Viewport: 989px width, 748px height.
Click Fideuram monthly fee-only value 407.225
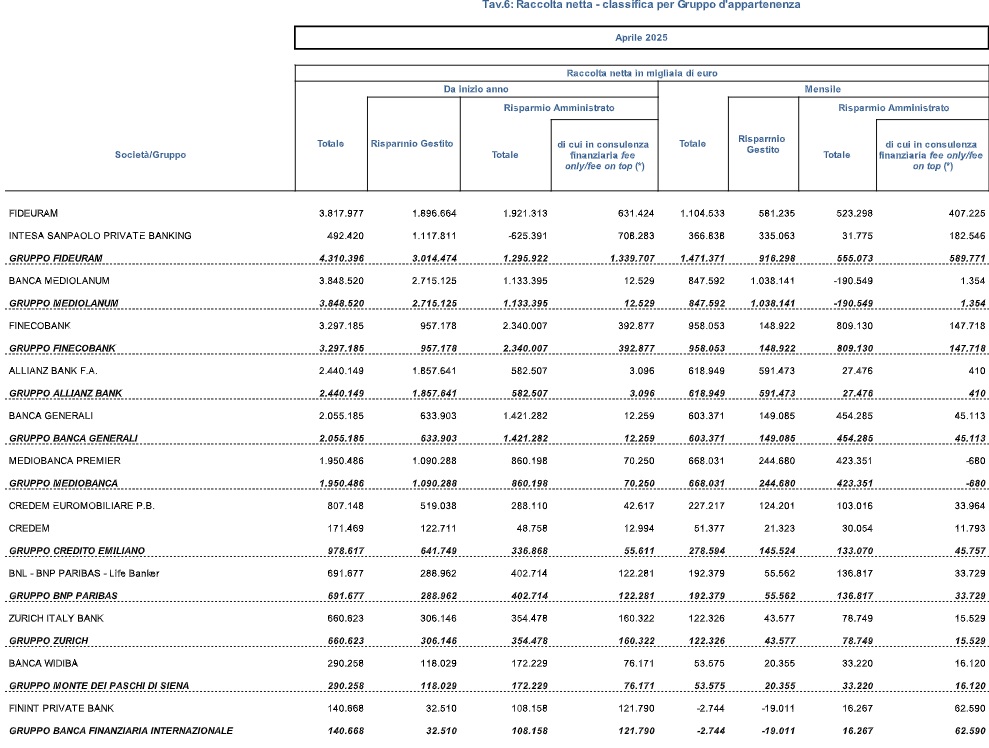pos(967,213)
